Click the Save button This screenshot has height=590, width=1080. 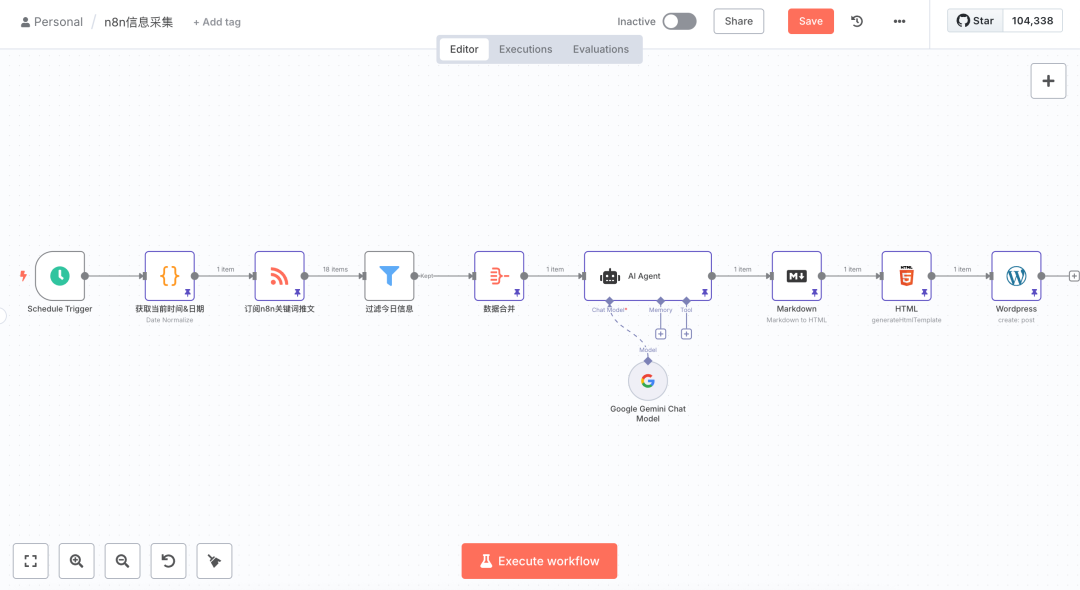tap(811, 21)
